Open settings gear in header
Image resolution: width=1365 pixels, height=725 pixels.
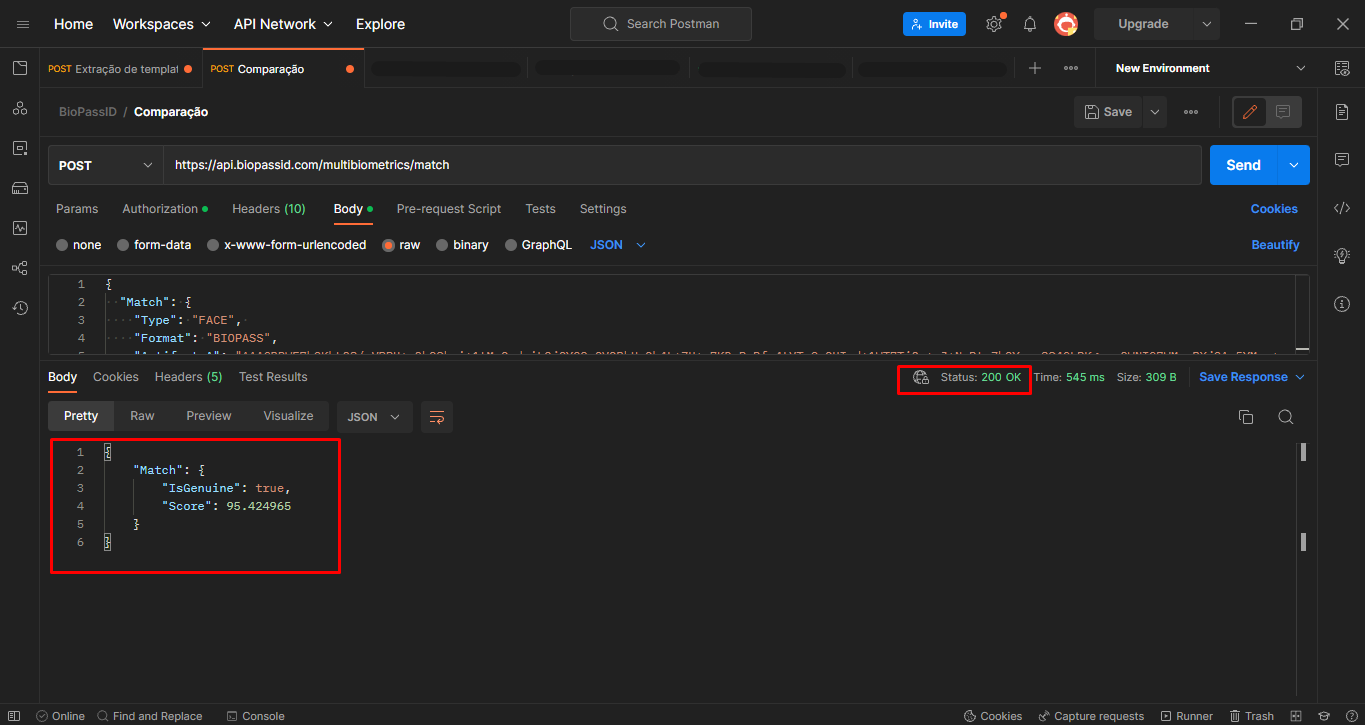pos(994,24)
